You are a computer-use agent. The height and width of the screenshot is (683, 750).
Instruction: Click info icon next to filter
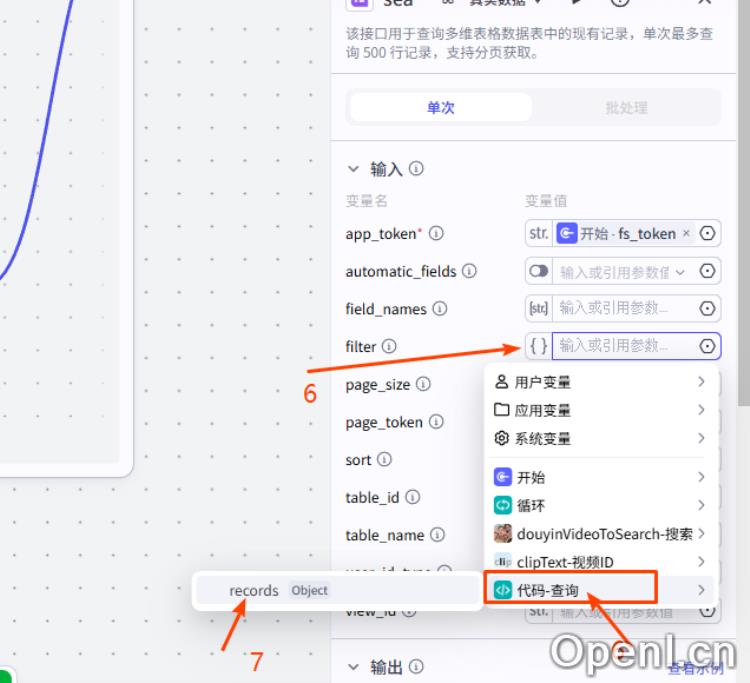[x=389, y=346]
